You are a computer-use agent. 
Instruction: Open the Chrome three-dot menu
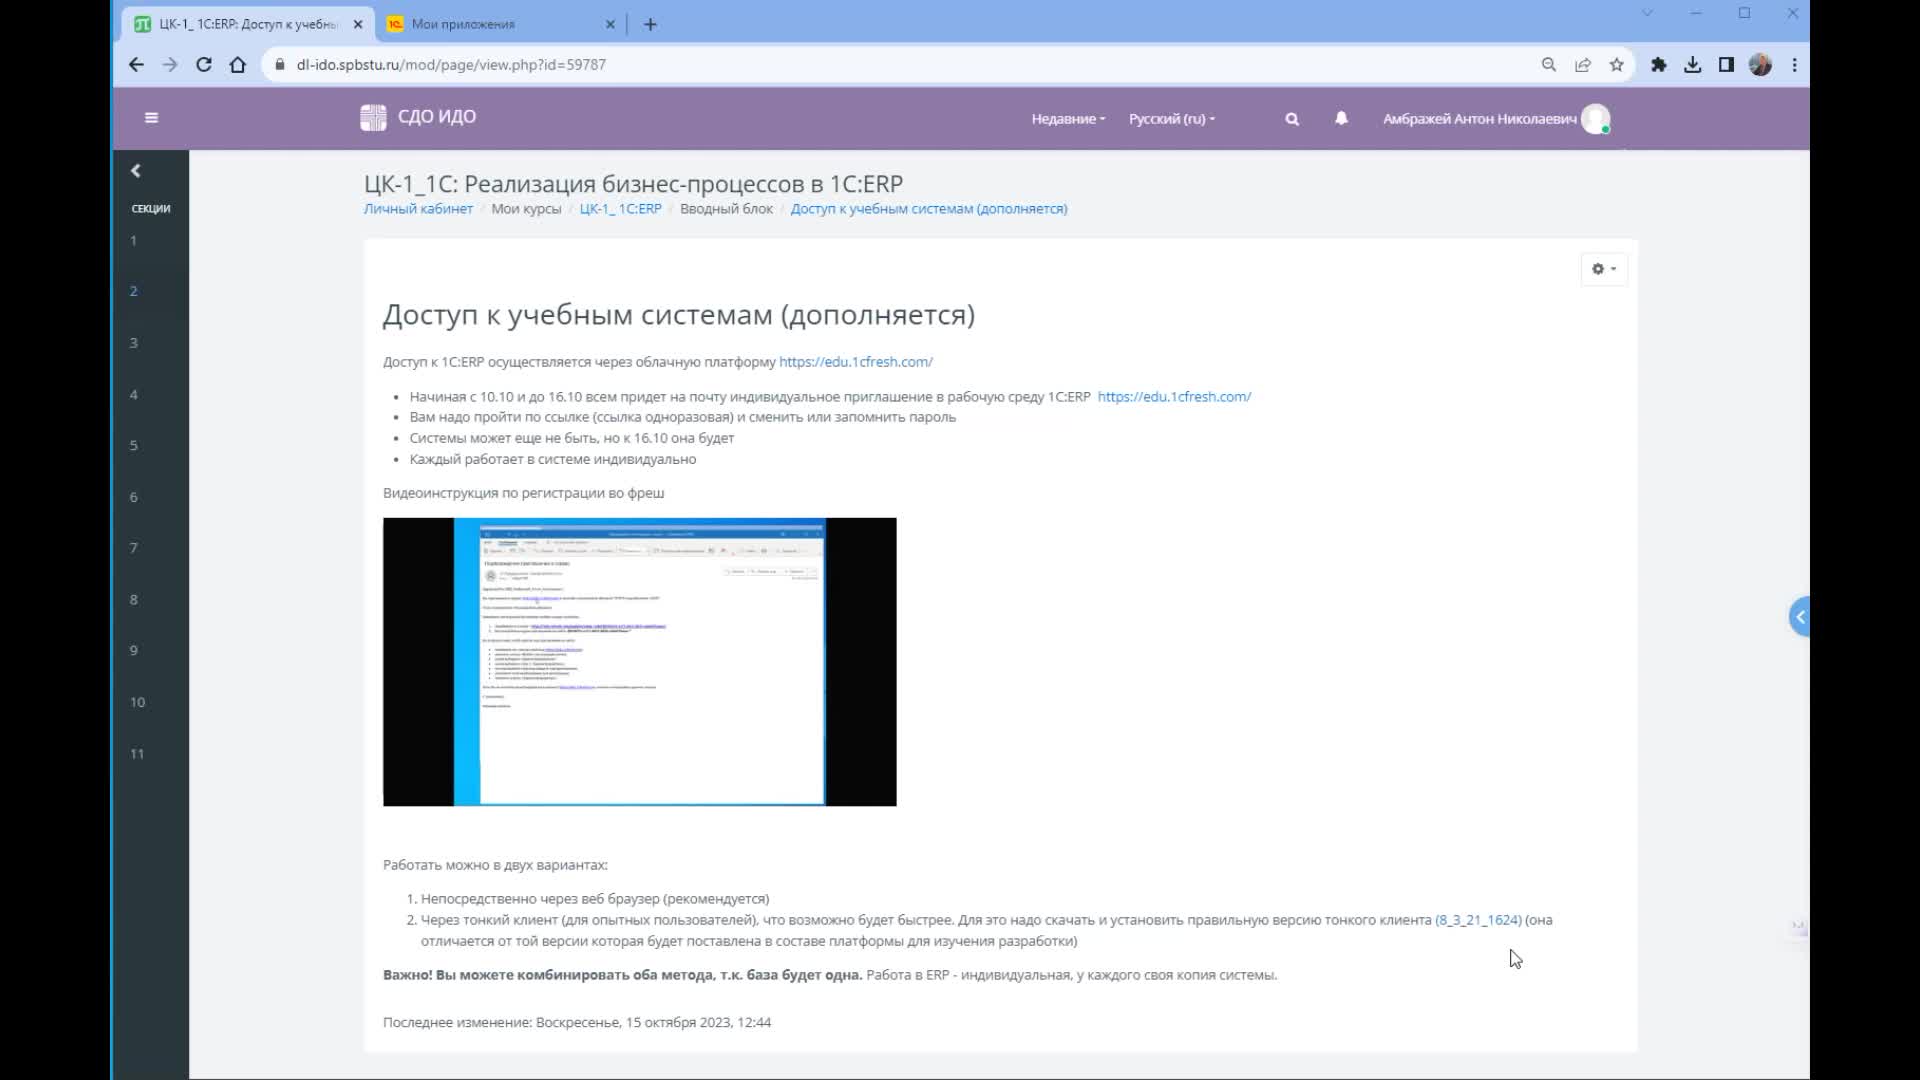tap(1795, 65)
